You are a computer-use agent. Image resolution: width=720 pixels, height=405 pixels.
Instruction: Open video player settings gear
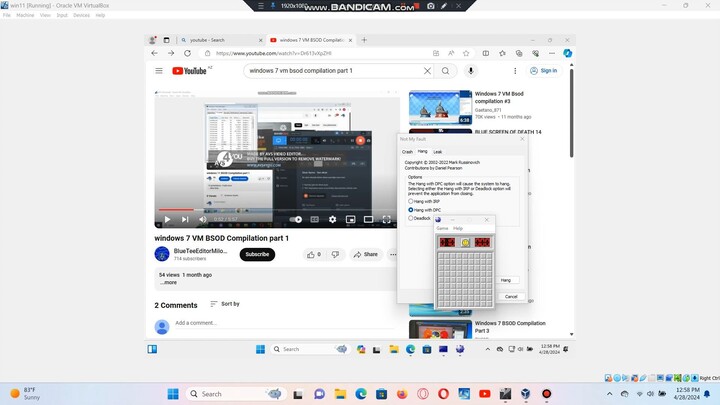pos(332,219)
